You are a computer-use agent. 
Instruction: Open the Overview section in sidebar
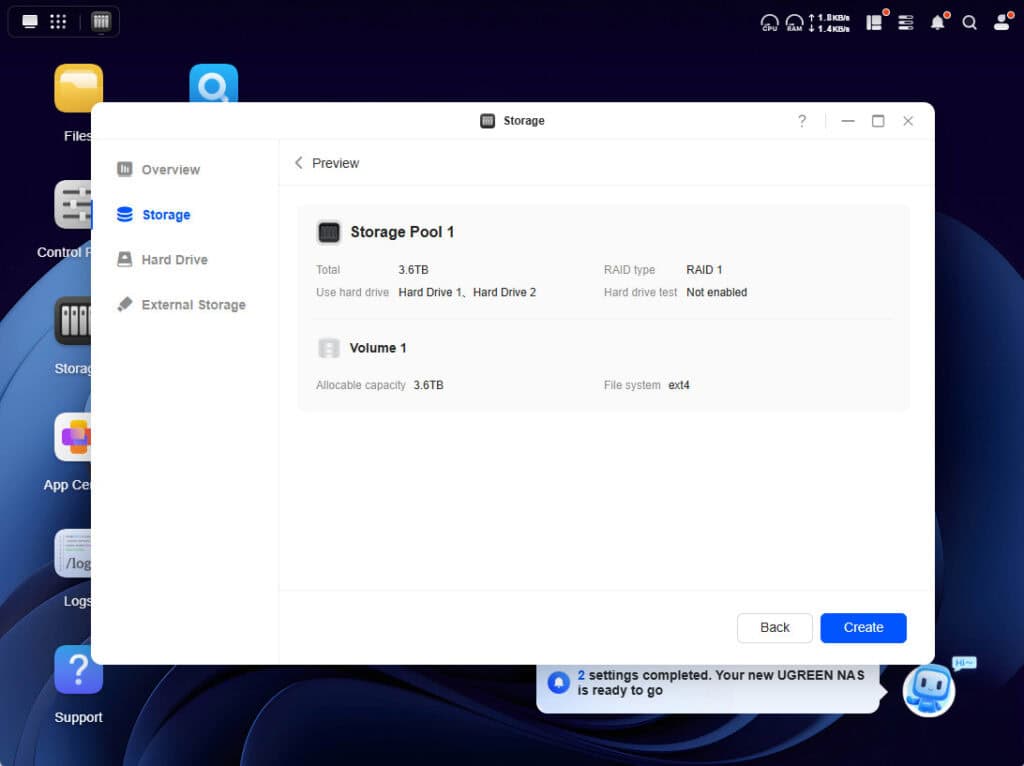(170, 170)
